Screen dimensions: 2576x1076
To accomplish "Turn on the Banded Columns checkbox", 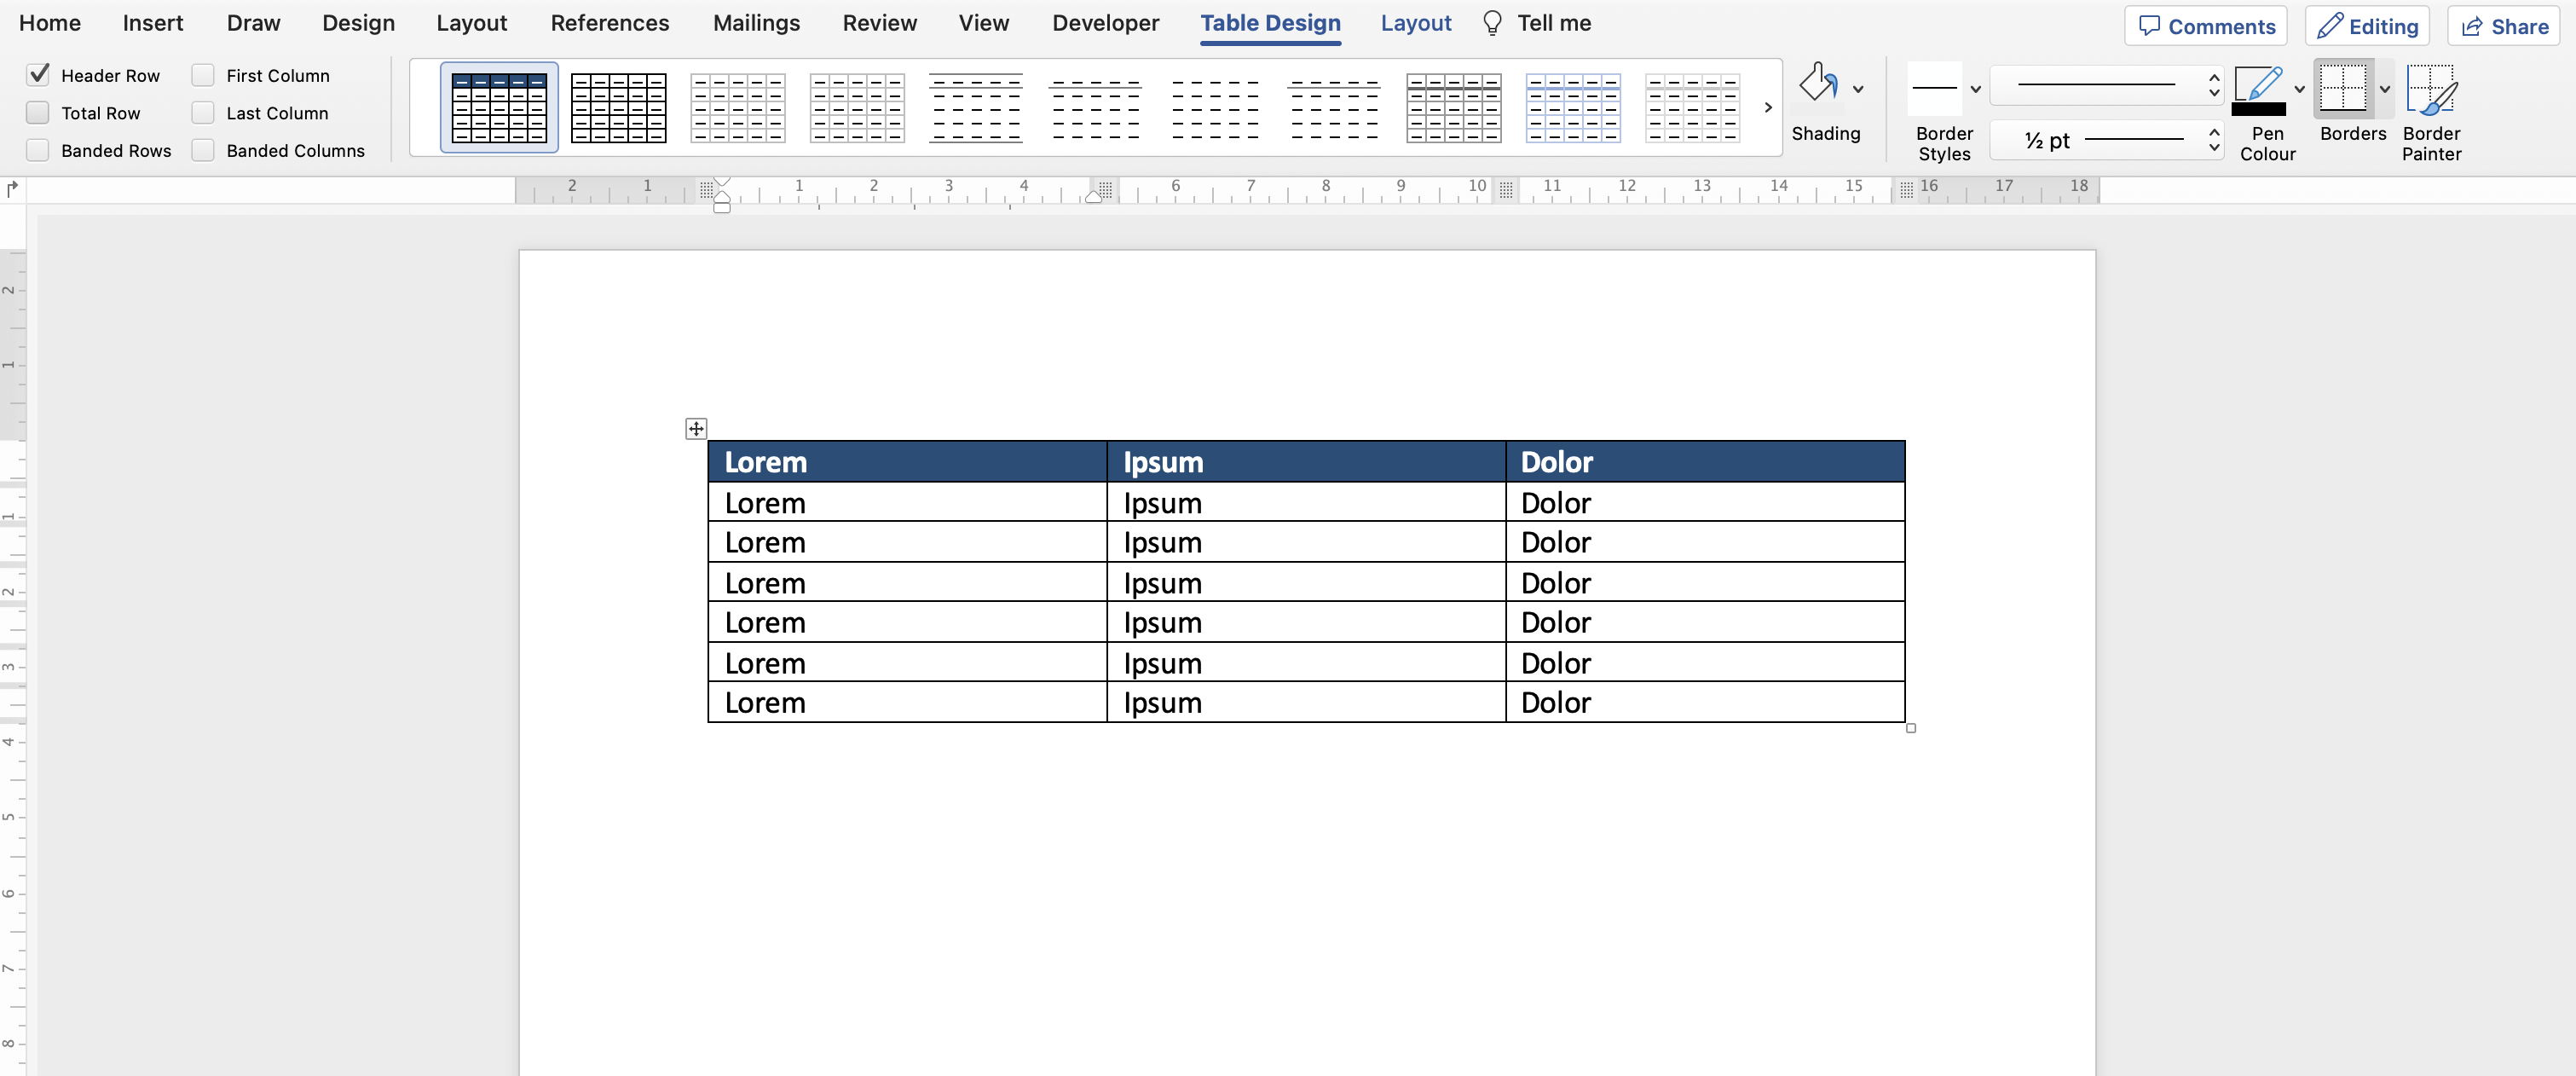I will click(203, 150).
